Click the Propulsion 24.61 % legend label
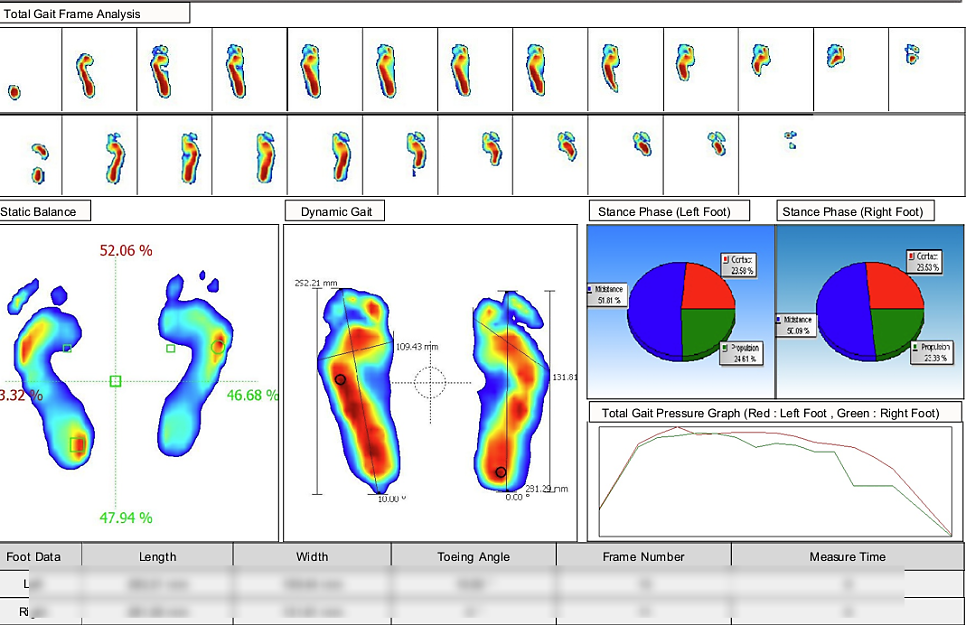The image size is (966, 625). 742,353
